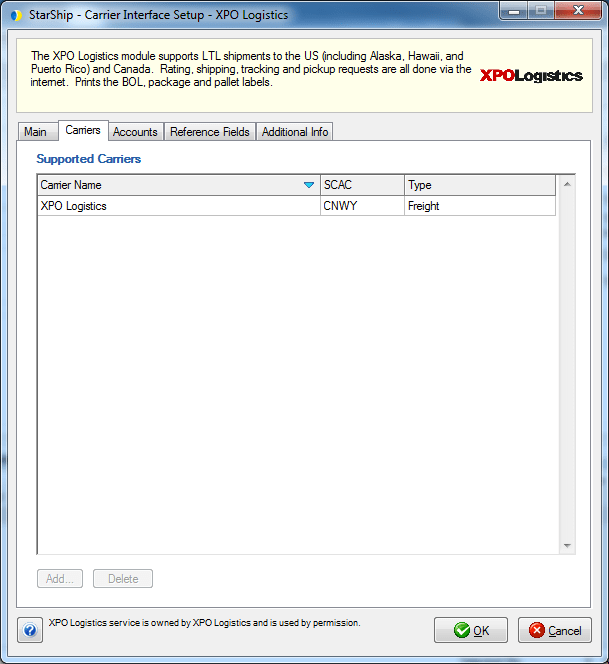Click the XPO Logistics logo
The image size is (609, 664).
(531, 76)
